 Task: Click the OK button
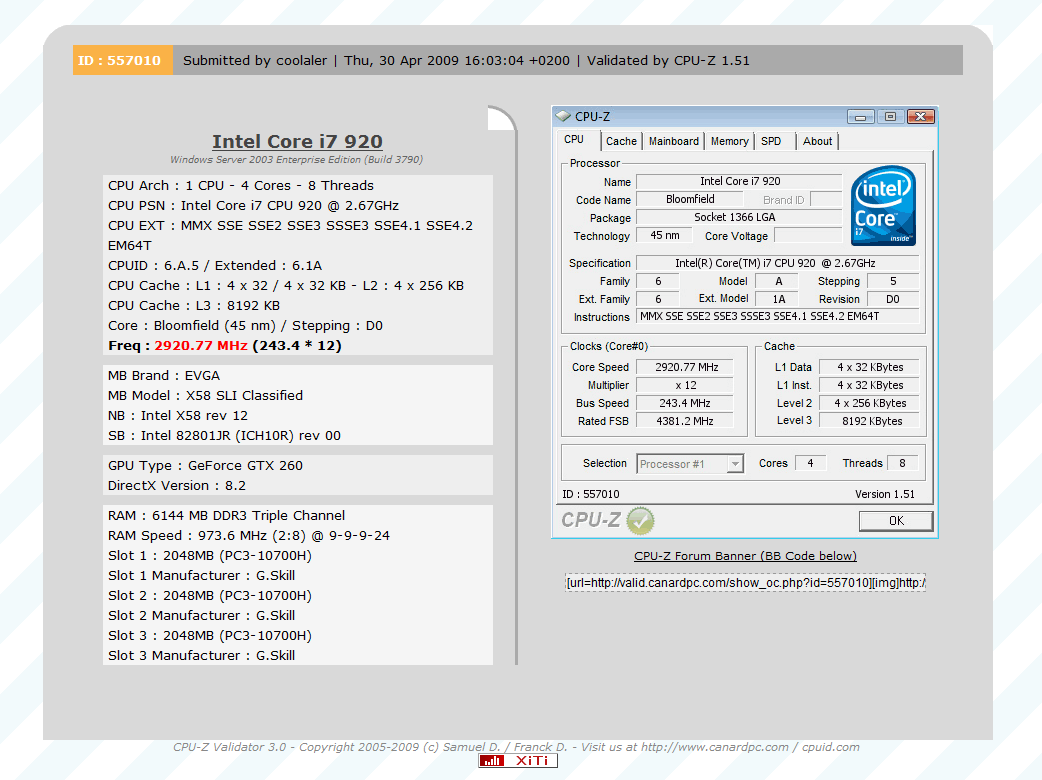point(896,521)
